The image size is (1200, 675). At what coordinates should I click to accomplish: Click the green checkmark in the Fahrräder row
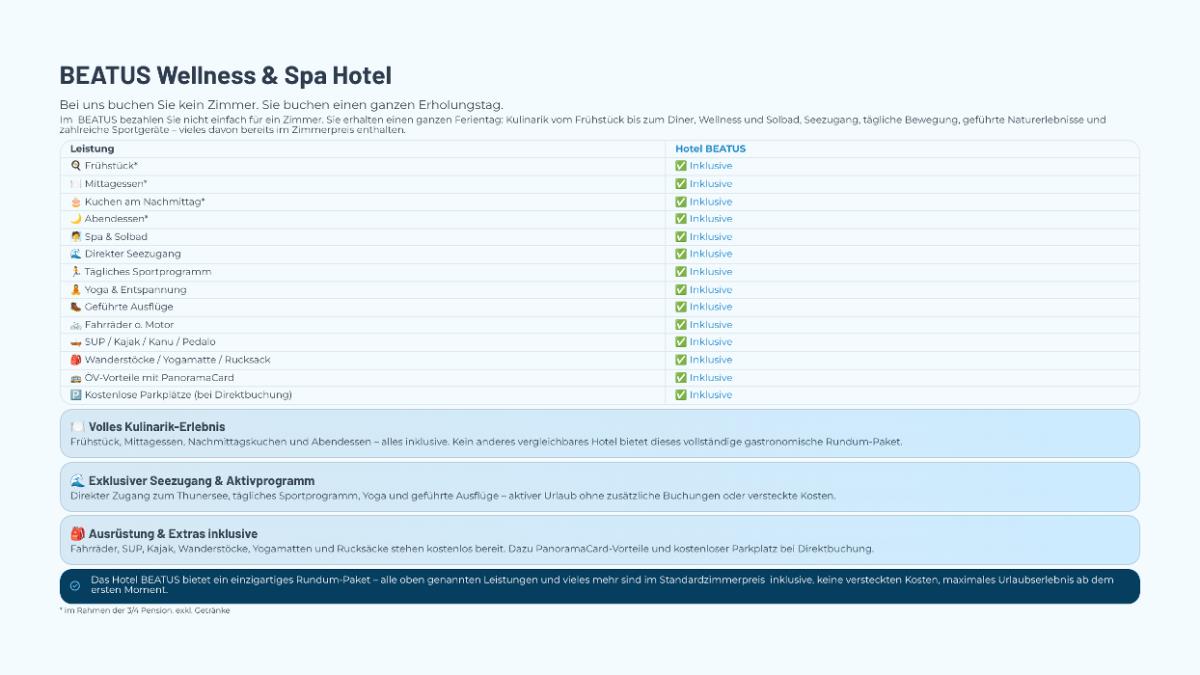click(x=681, y=325)
